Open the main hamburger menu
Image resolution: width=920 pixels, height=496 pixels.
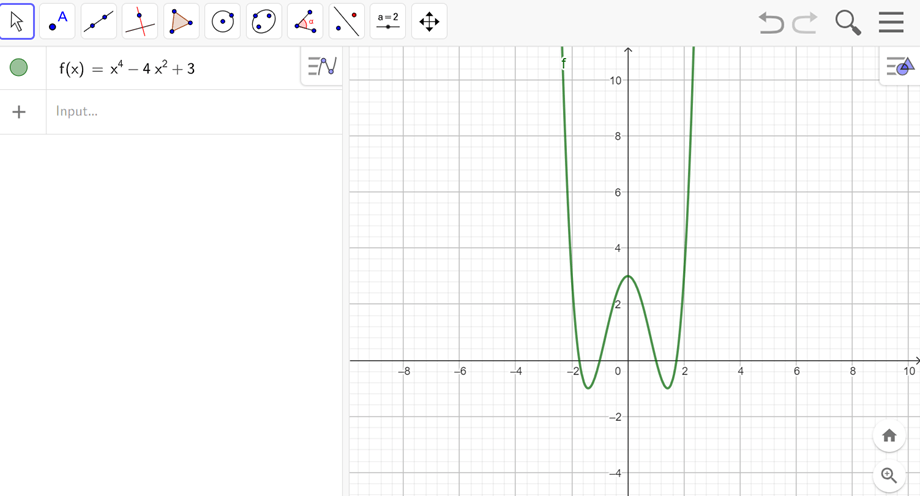(891, 22)
